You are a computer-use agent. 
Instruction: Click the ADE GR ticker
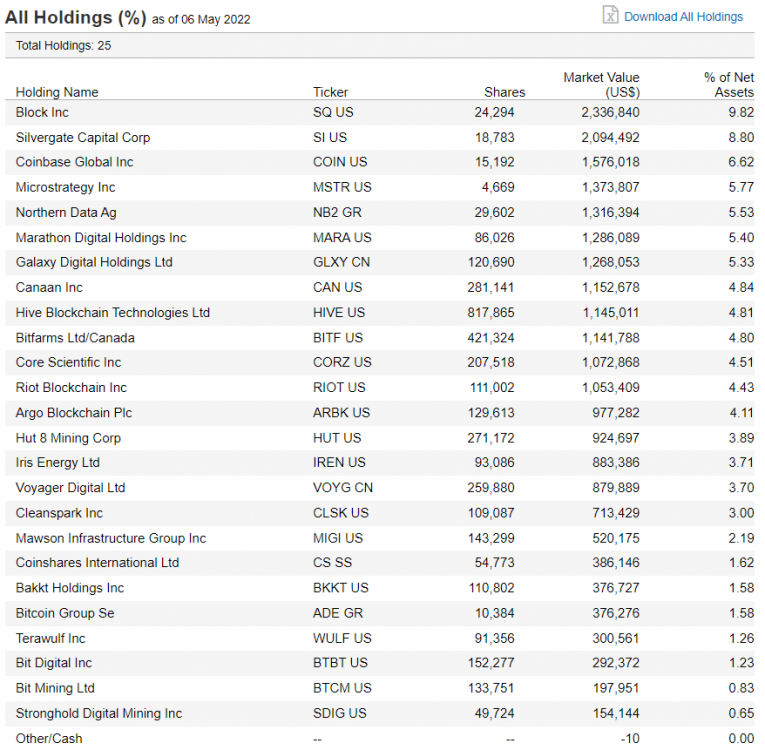(x=338, y=614)
